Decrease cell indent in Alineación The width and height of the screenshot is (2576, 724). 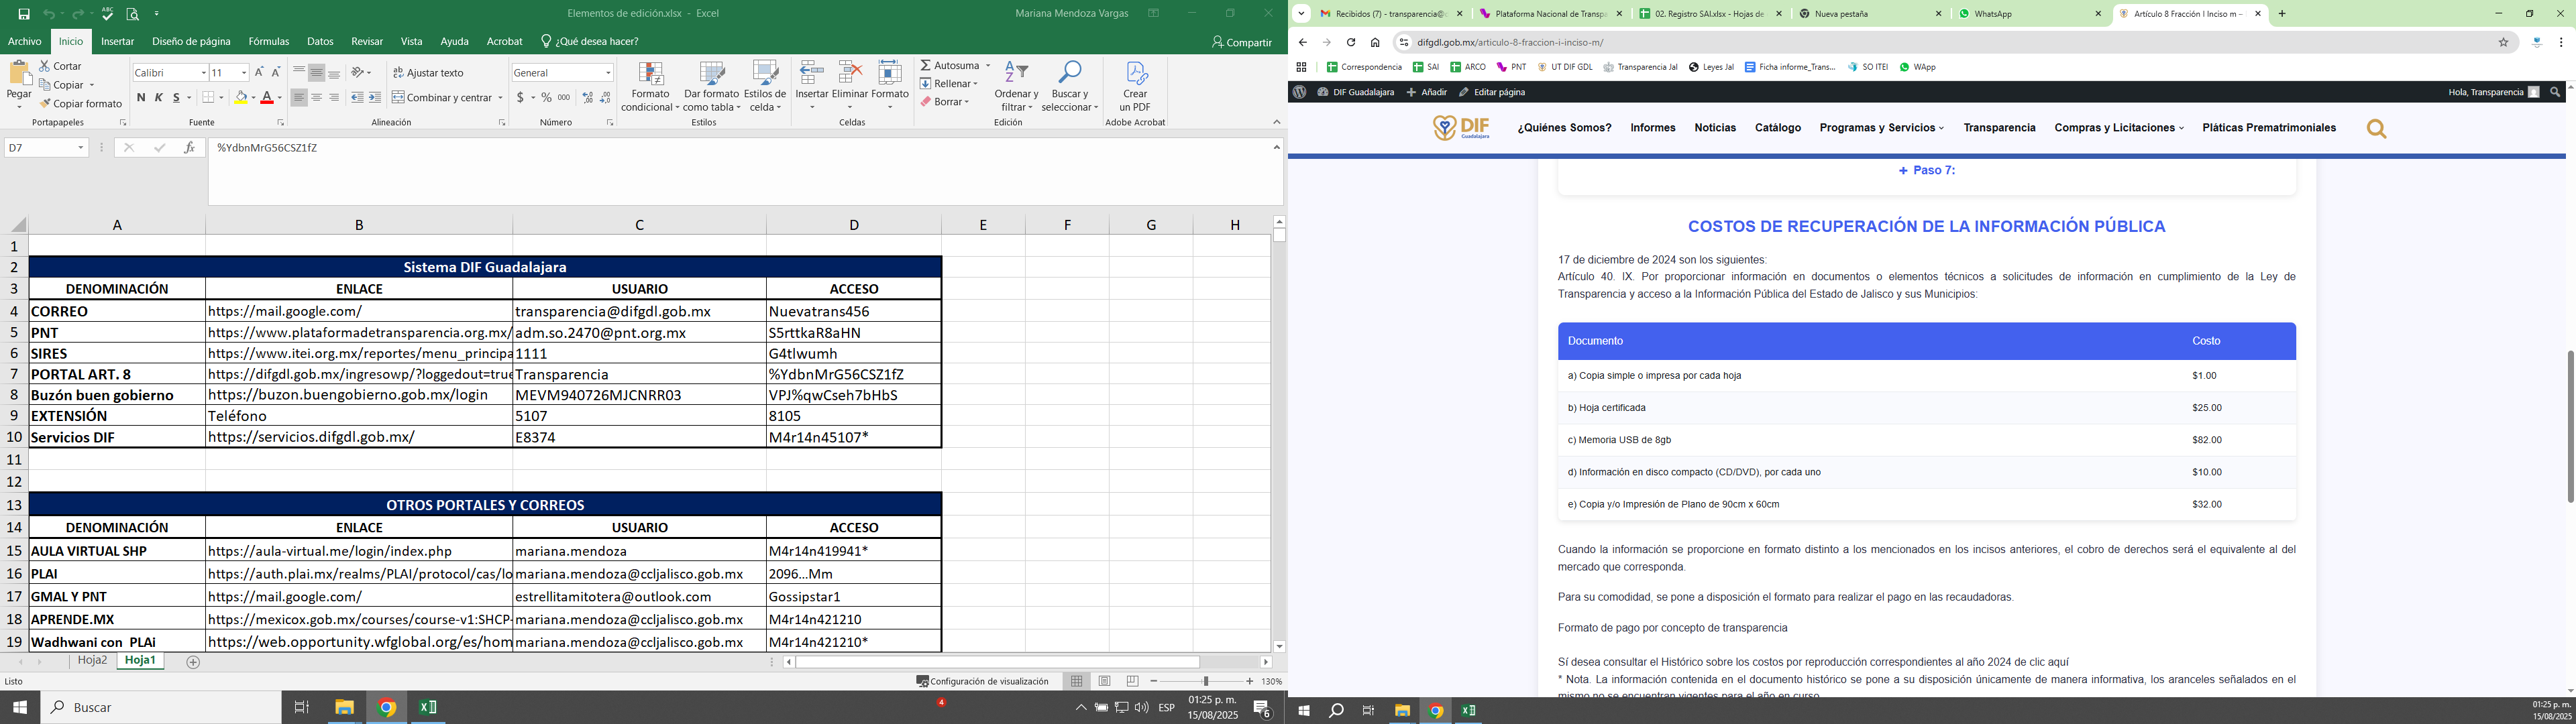click(357, 98)
